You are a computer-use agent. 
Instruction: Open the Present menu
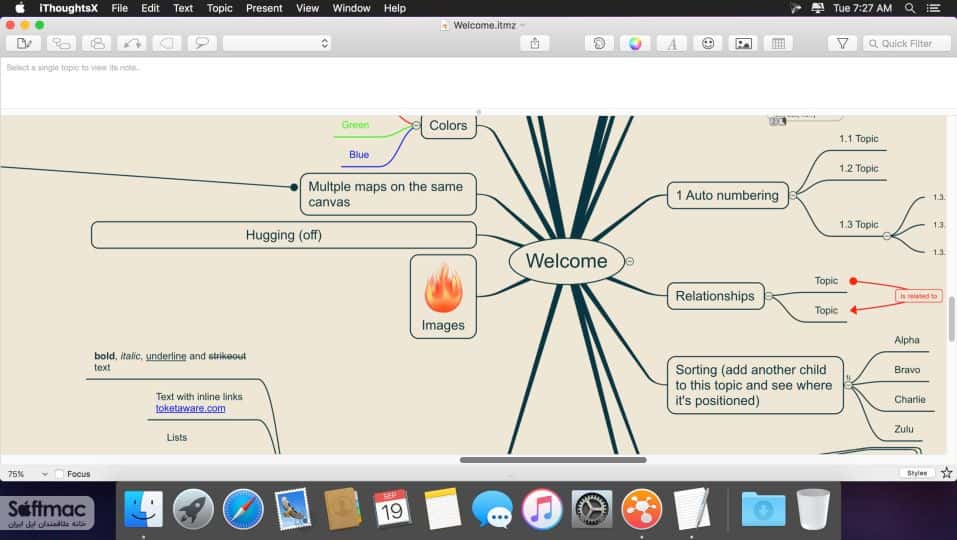(x=264, y=8)
